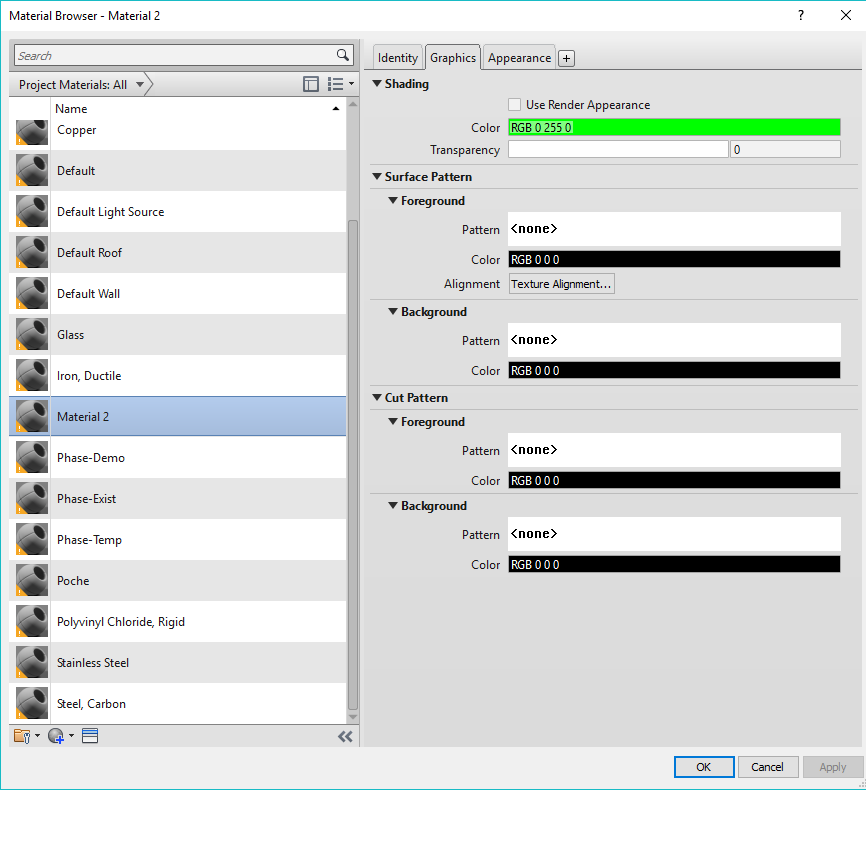Click the Transparency value field

click(x=785, y=149)
